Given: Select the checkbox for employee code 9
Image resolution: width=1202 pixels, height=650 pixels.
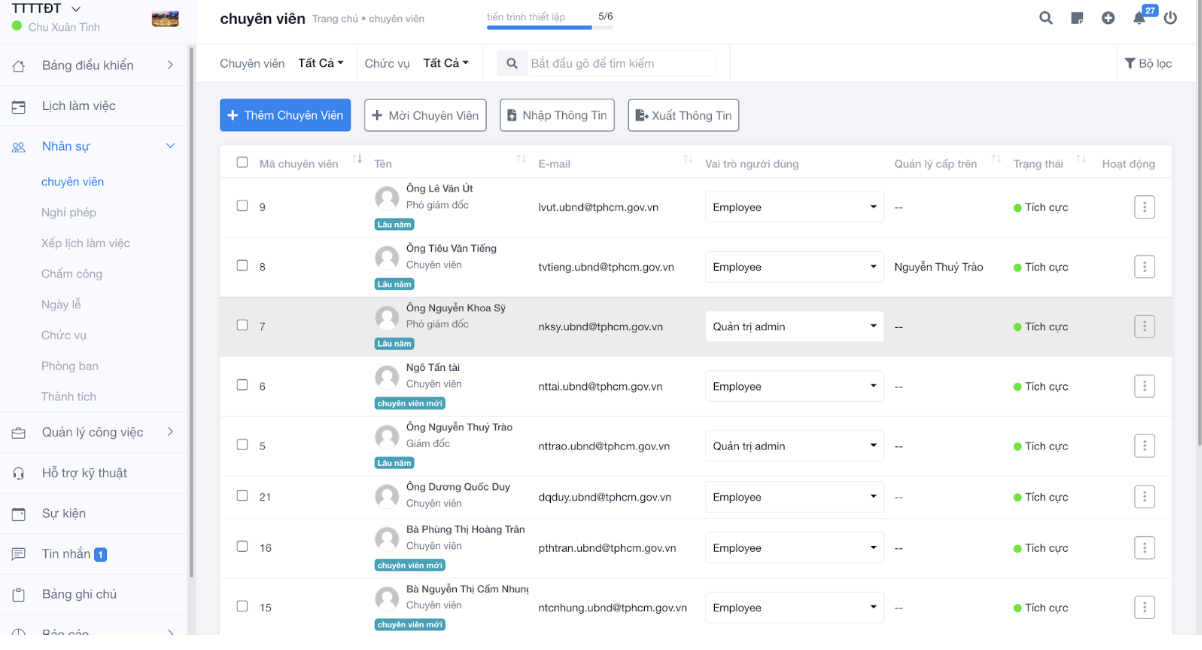Looking at the screenshot, I should pyautogui.click(x=242, y=206).
